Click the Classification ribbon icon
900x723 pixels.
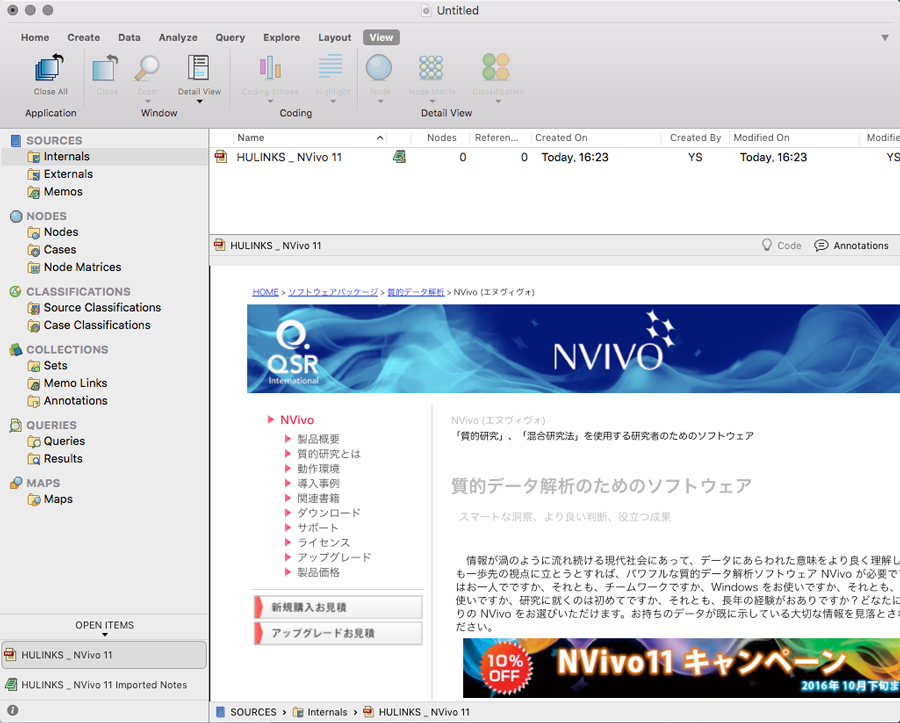coord(496,67)
